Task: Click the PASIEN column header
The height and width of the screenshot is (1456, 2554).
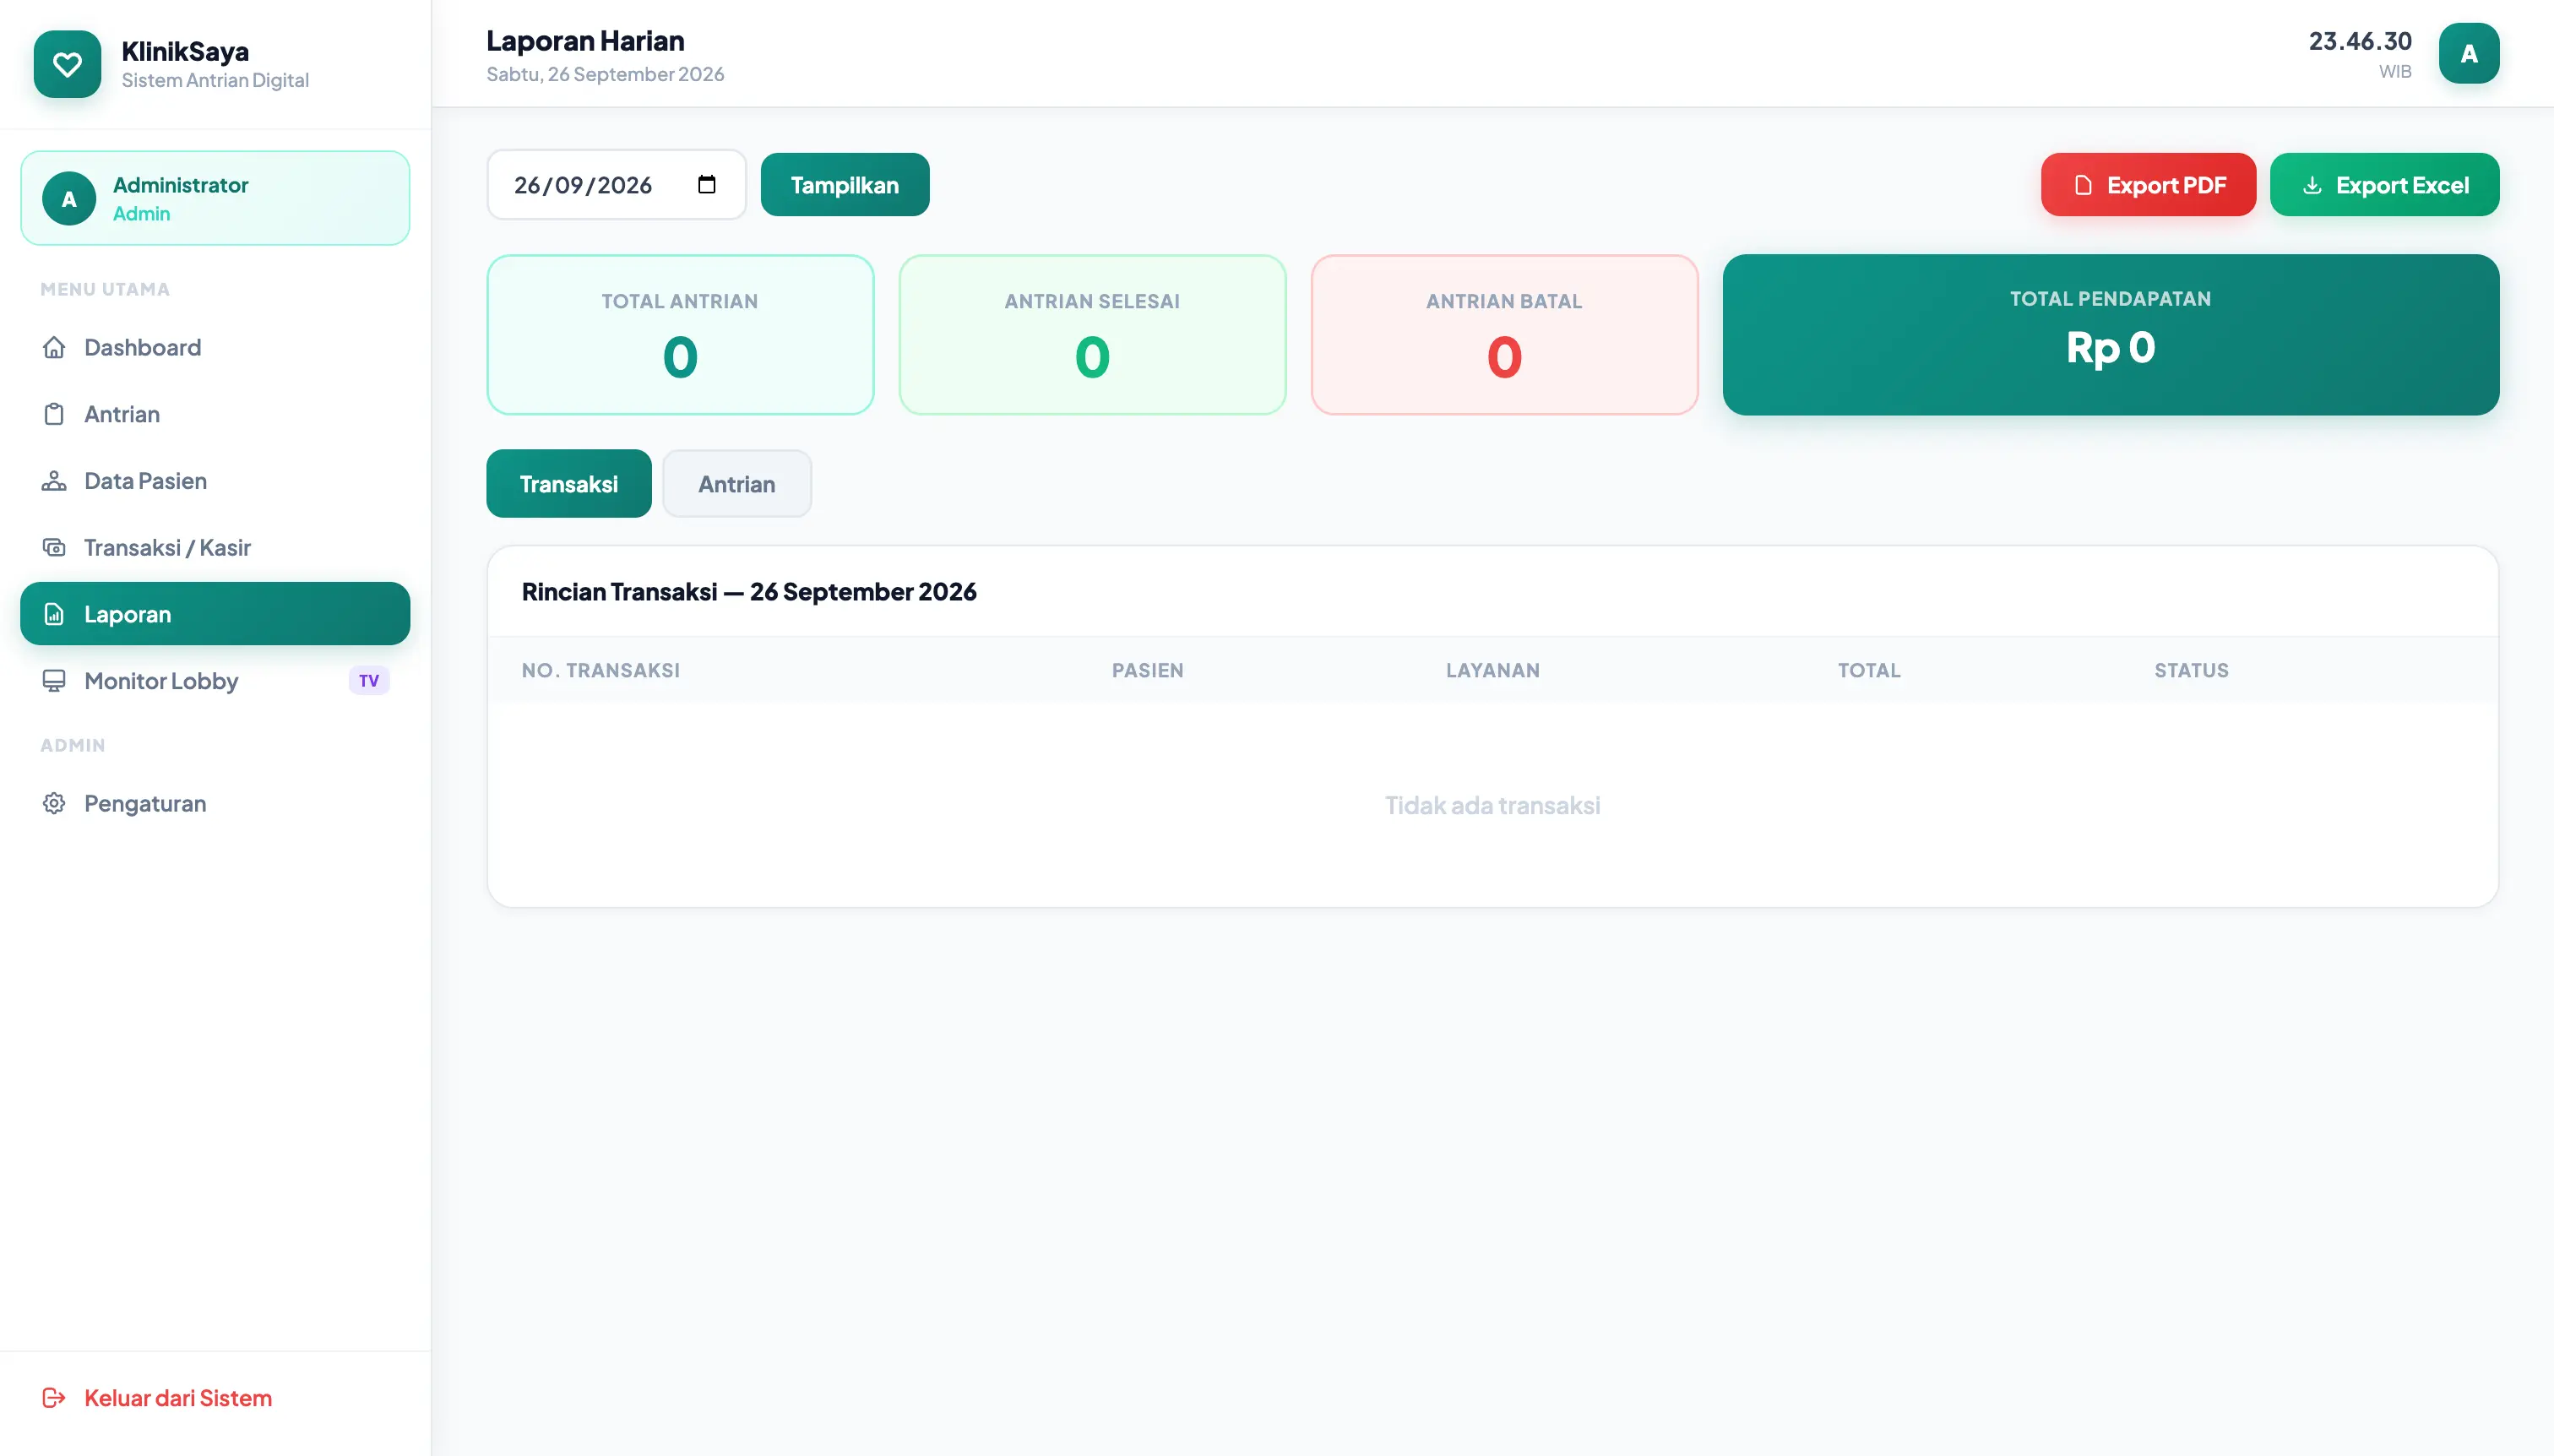Action: click(1147, 671)
